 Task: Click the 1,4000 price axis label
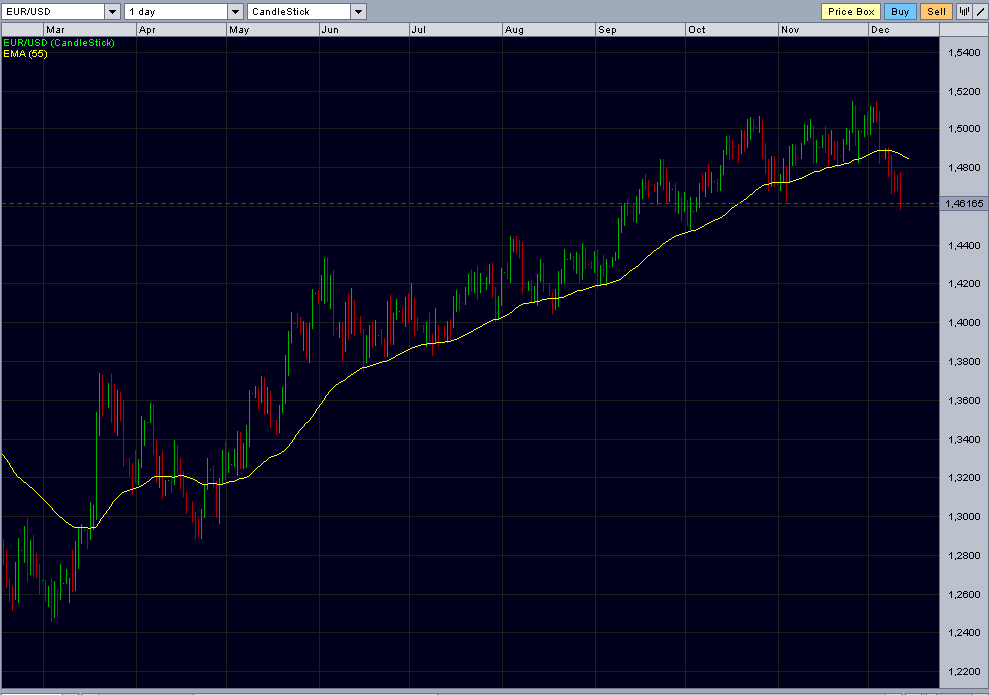tap(964, 322)
